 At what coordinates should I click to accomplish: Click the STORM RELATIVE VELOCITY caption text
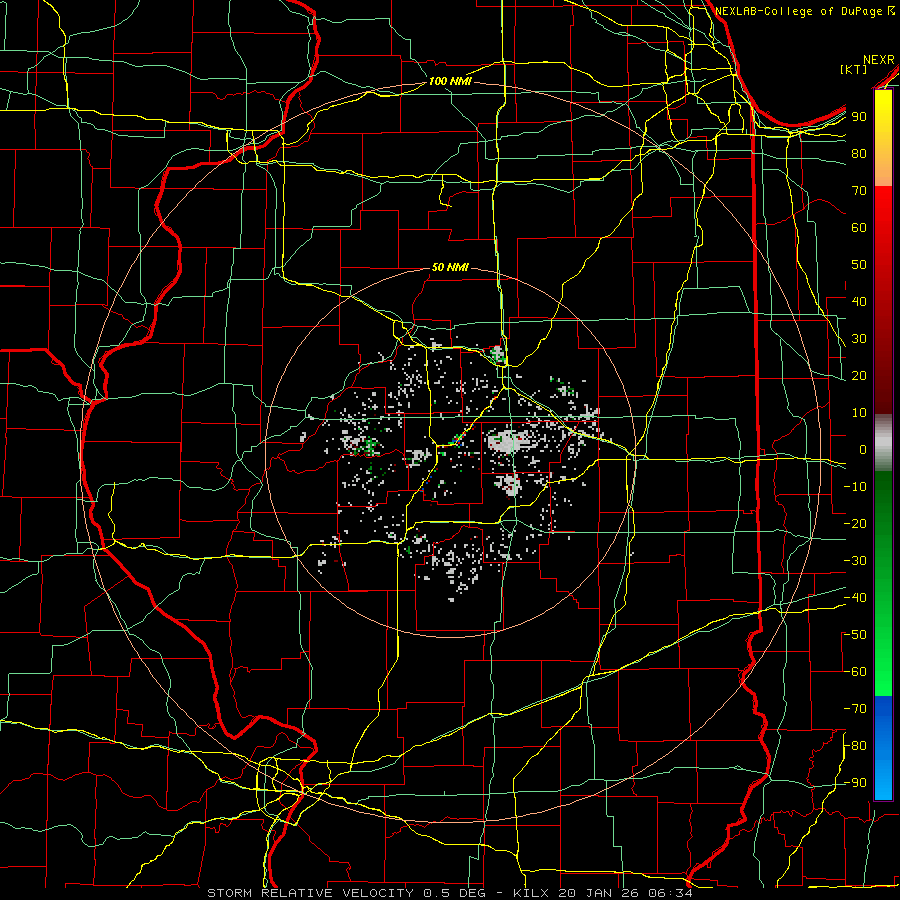(x=310, y=893)
